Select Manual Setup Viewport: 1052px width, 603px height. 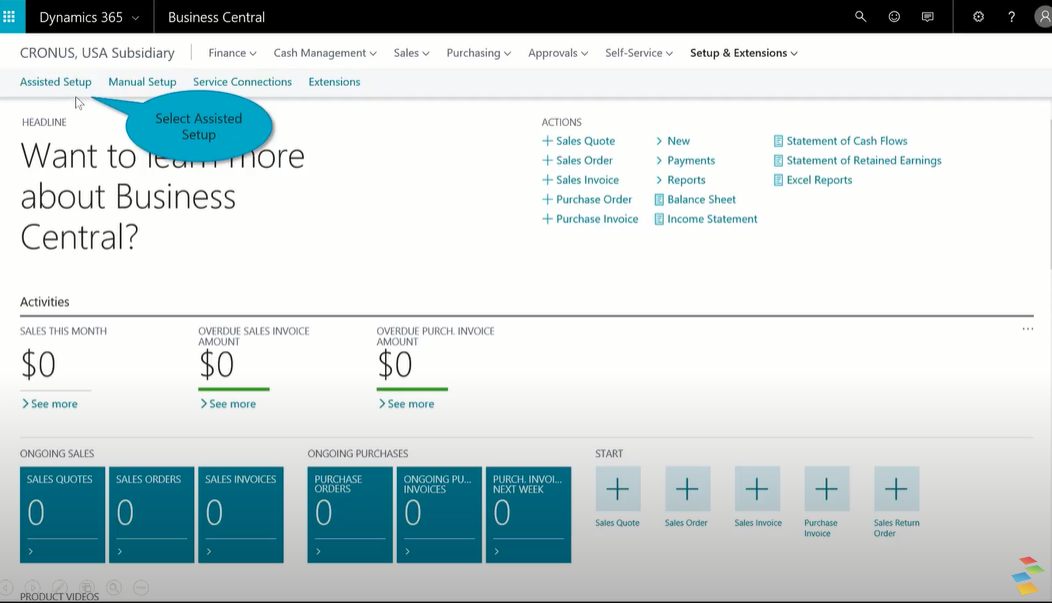(x=142, y=82)
